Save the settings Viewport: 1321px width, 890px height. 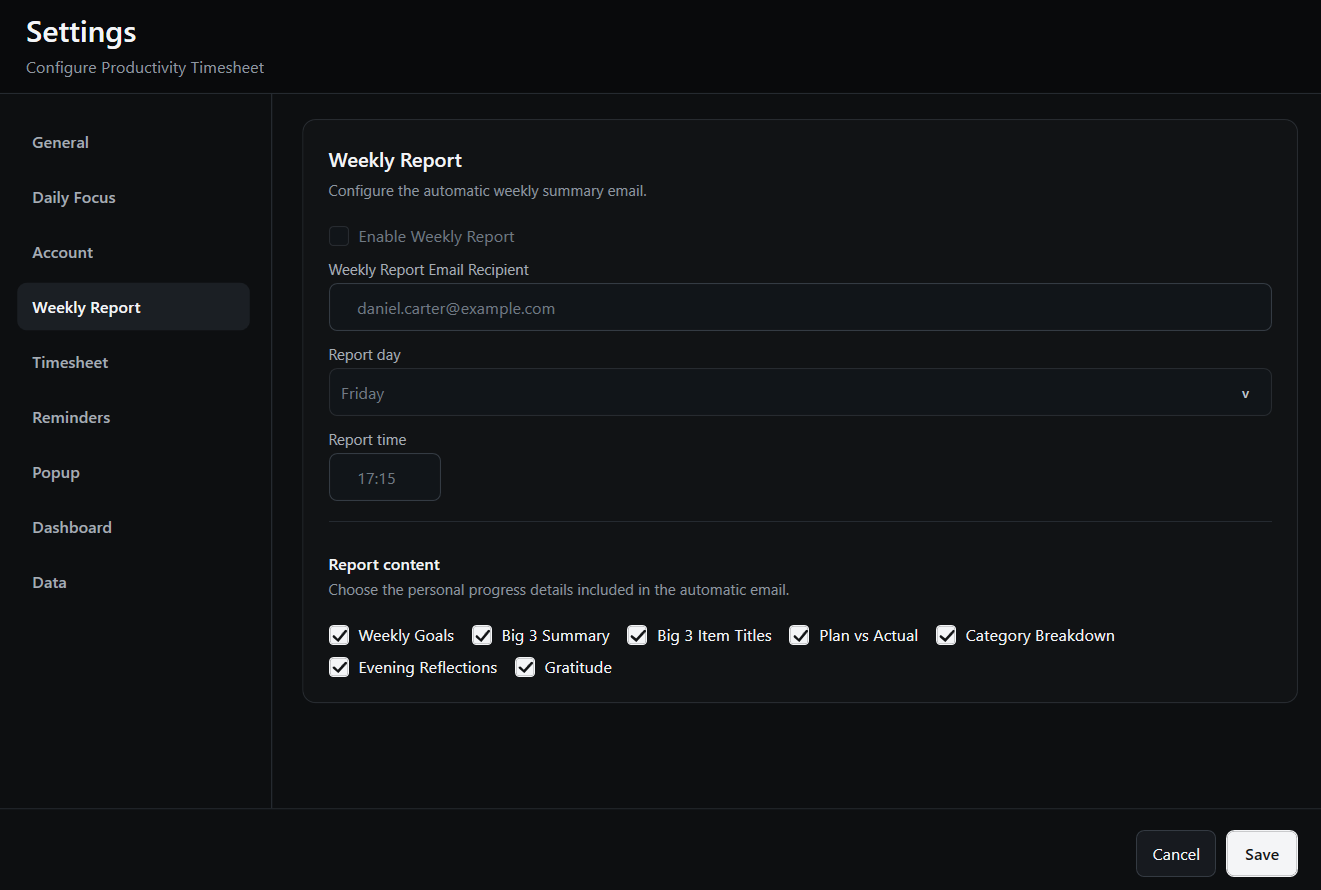coord(1262,854)
